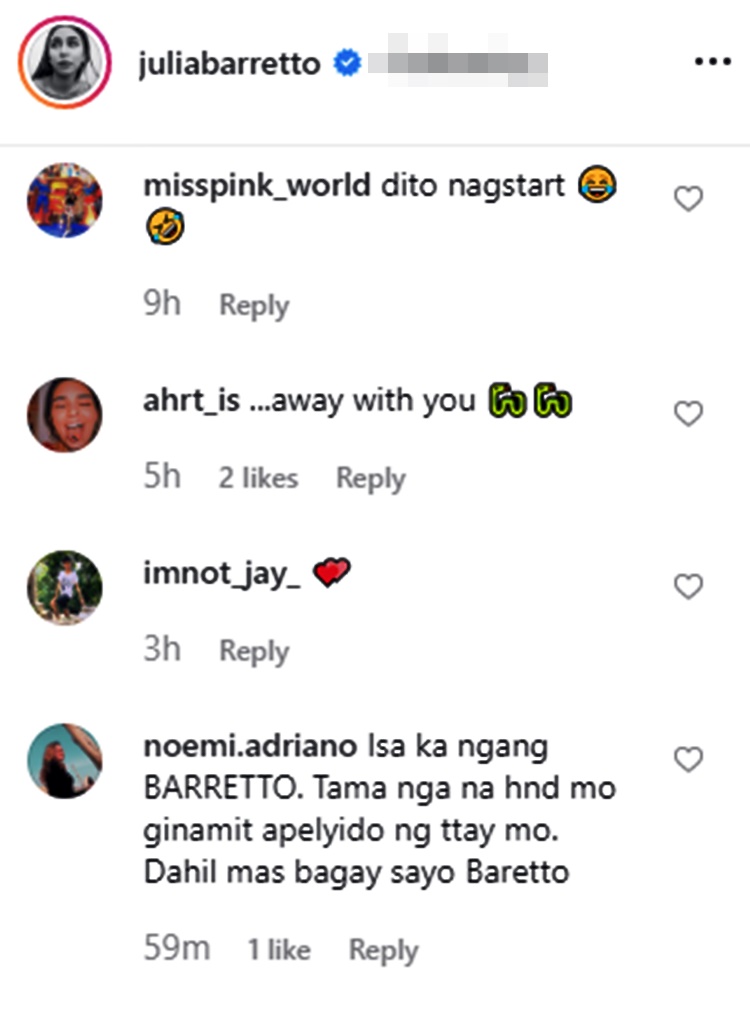750x1014 pixels.
Task: View the 2 likes on ahrt_is comment
Action: click(258, 479)
